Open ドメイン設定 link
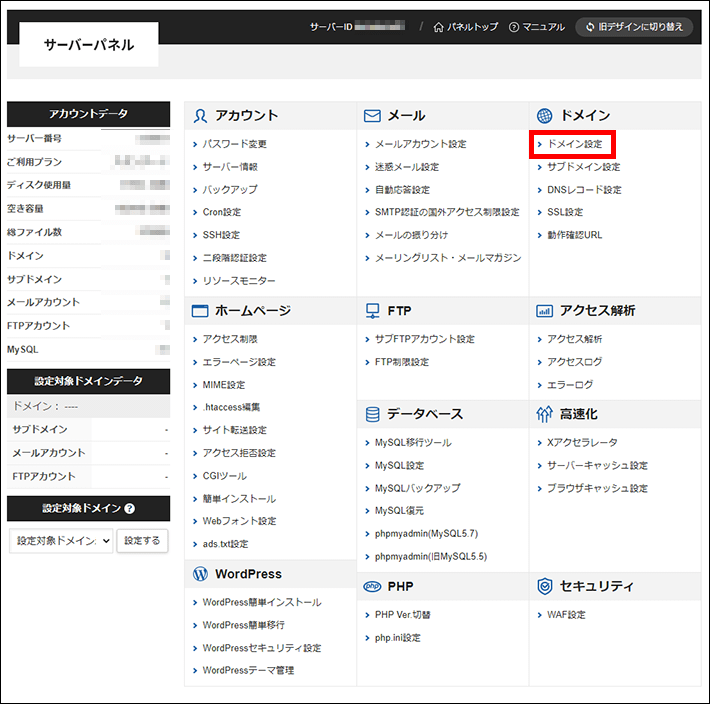 (574, 144)
